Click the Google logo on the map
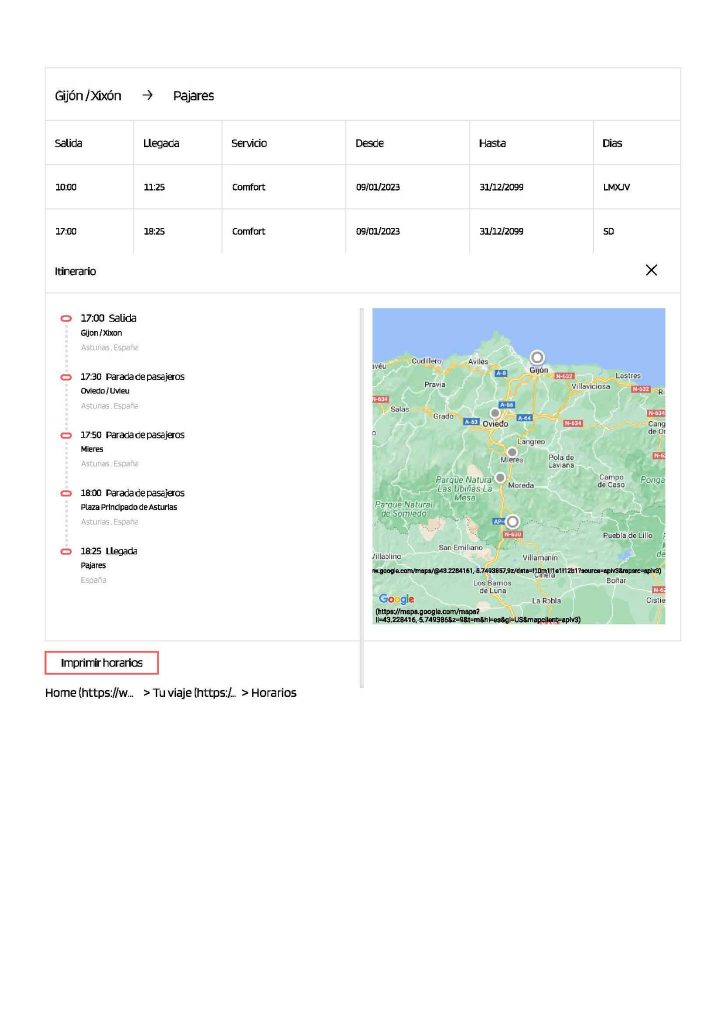Image resolution: width=724 pixels, height=1024 pixels. coord(396,599)
